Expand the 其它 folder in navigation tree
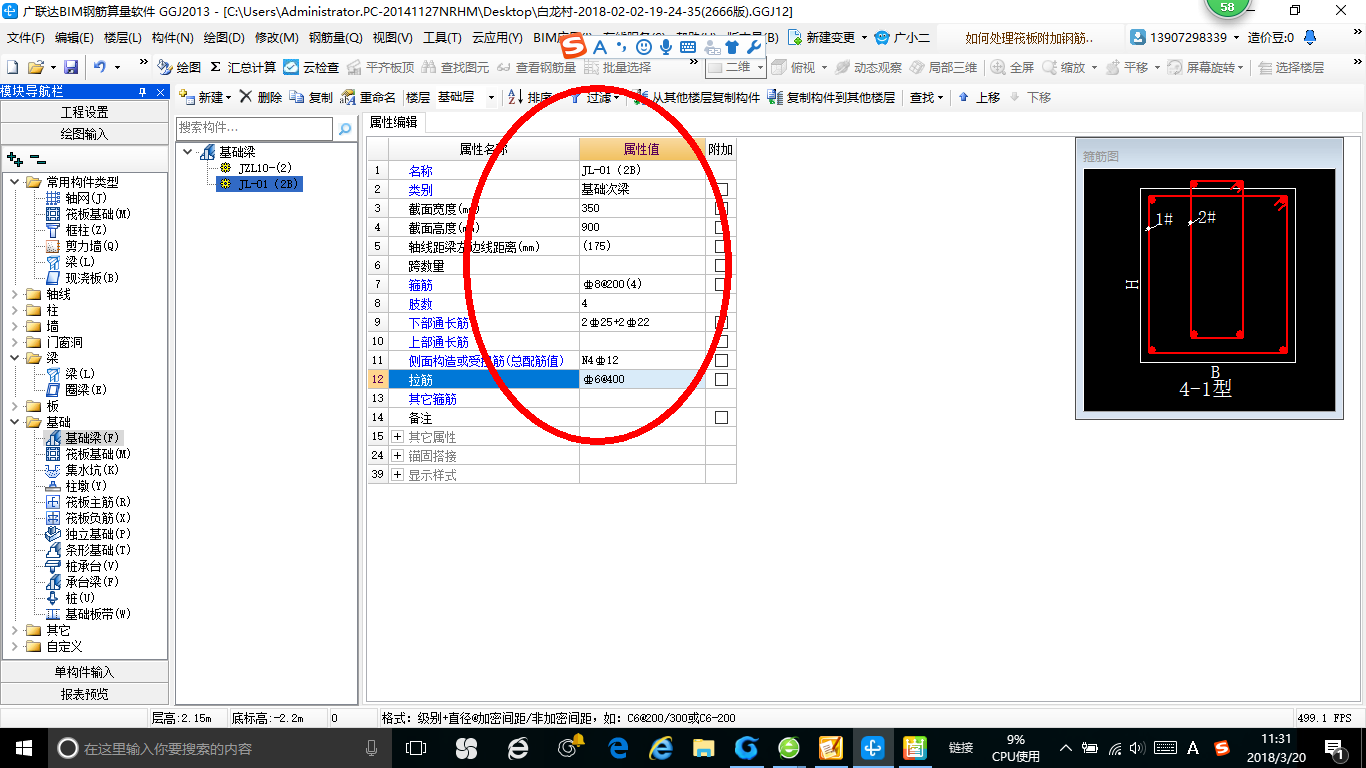Image resolution: width=1366 pixels, height=768 pixels. click(15, 630)
